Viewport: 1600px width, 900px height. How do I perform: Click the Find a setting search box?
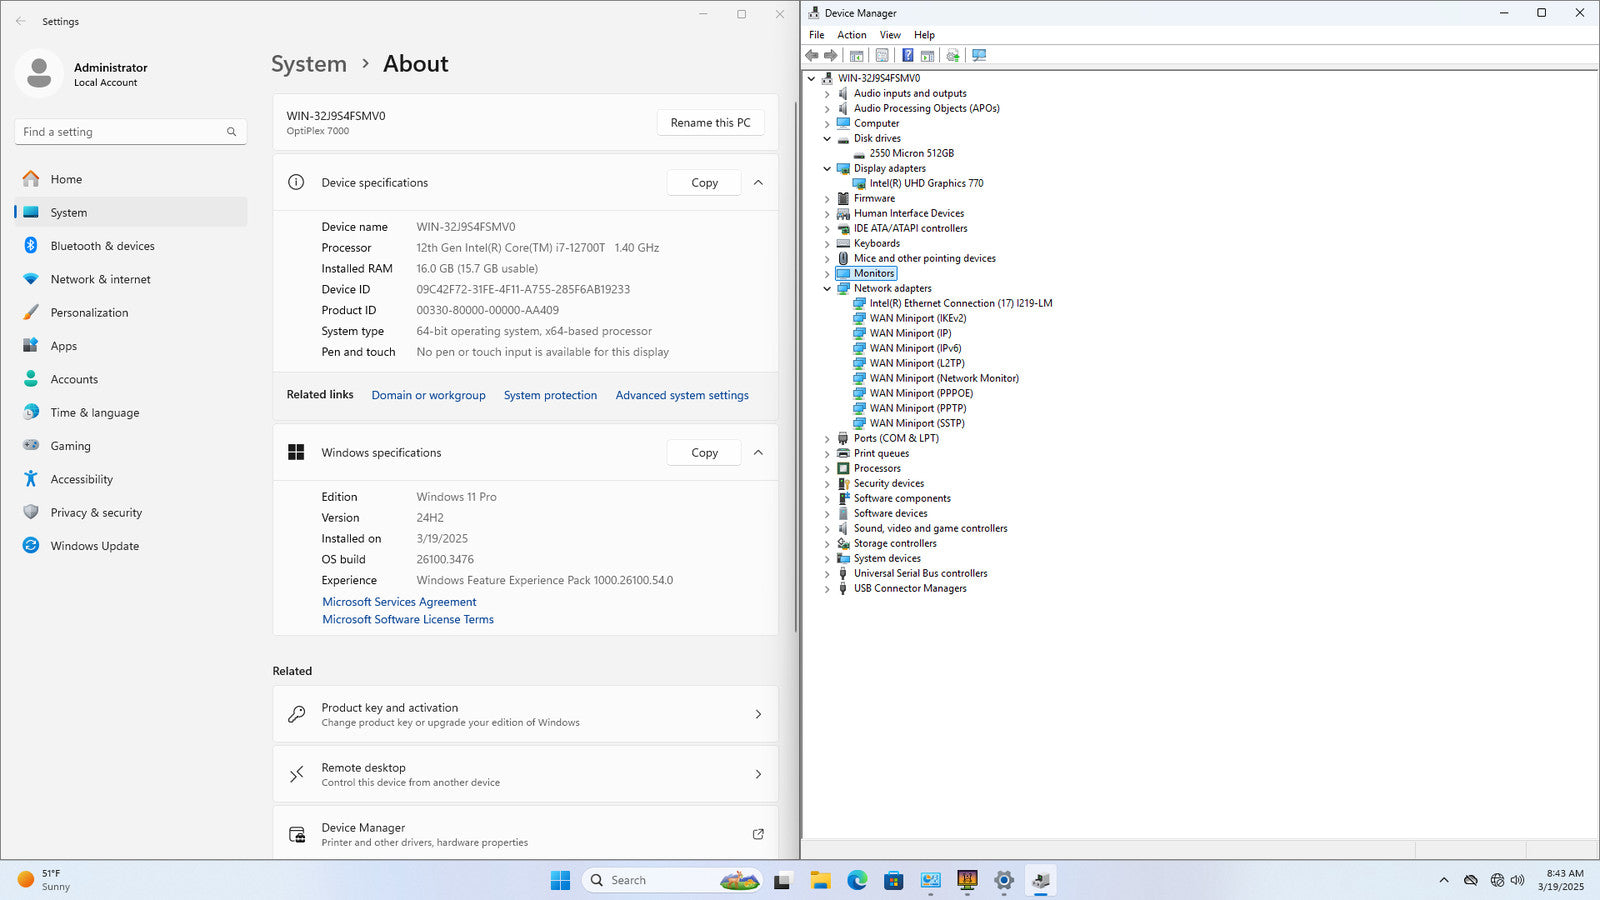pos(131,132)
